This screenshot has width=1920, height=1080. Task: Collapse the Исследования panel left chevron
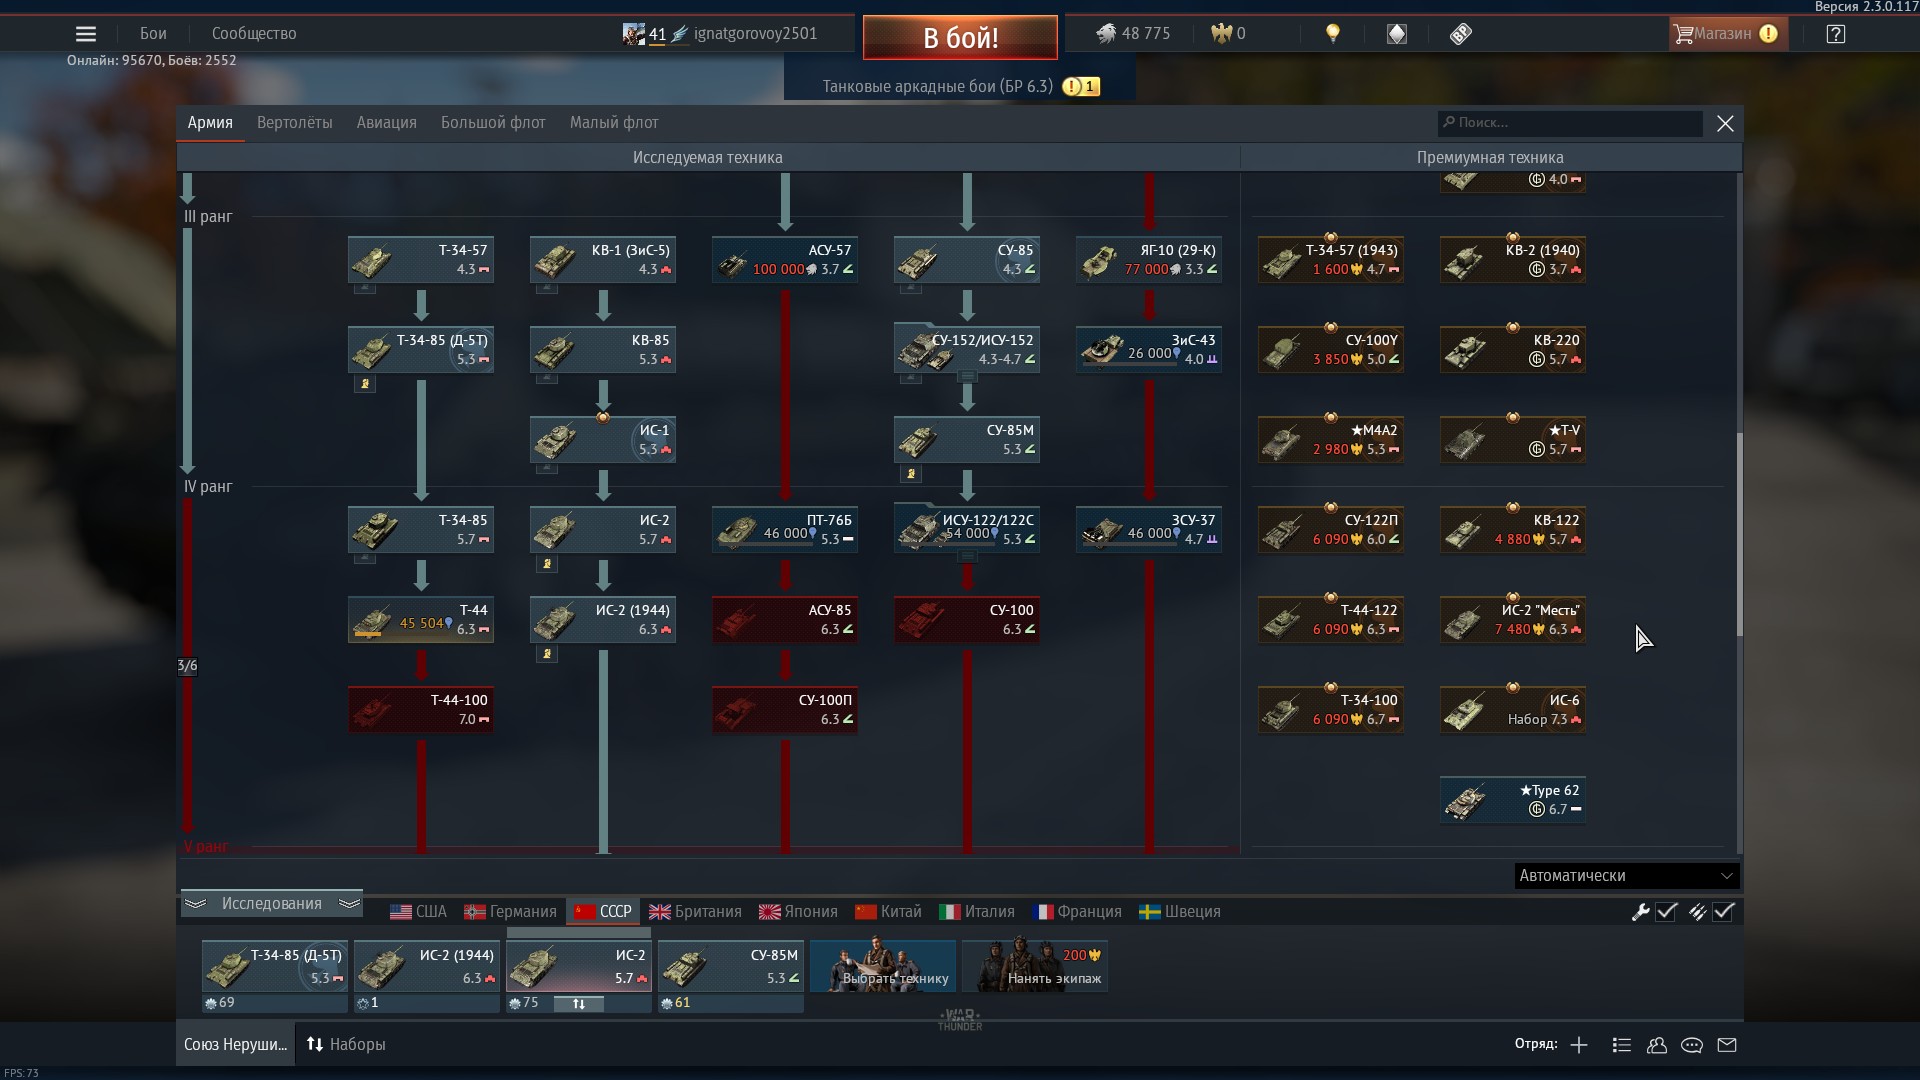pyautogui.click(x=196, y=904)
